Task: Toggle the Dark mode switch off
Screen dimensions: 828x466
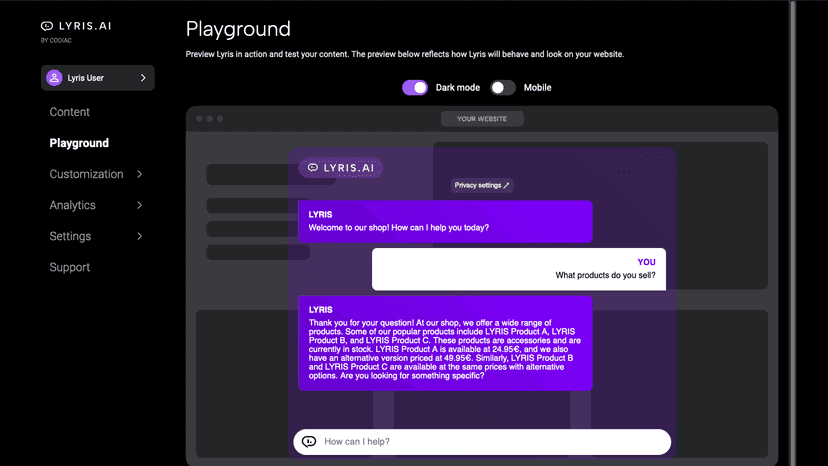Action: tap(415, 88)
